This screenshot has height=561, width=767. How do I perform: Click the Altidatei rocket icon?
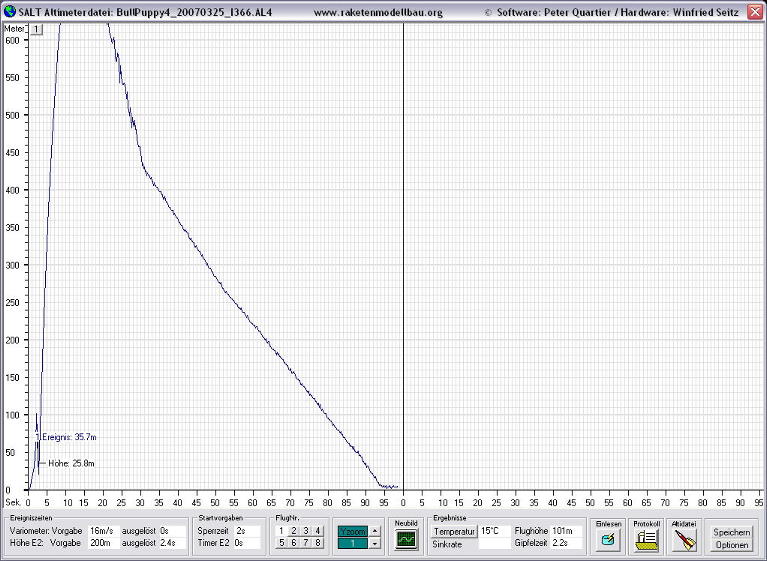pos(684,539)
